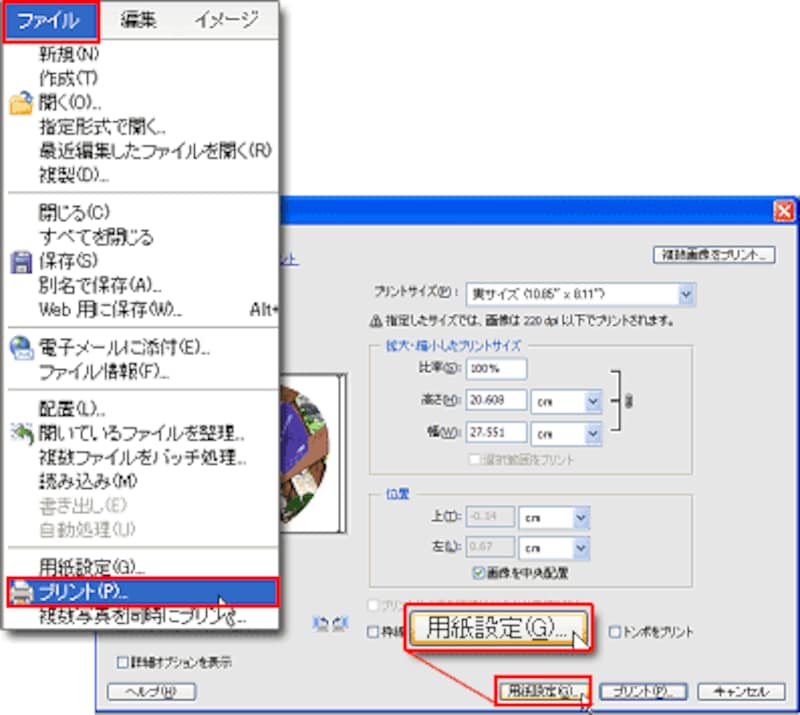Choose 新規(N) from the file menu
Image resolution: width=800 pixels, height=715 pixels.
click(69, 54)
